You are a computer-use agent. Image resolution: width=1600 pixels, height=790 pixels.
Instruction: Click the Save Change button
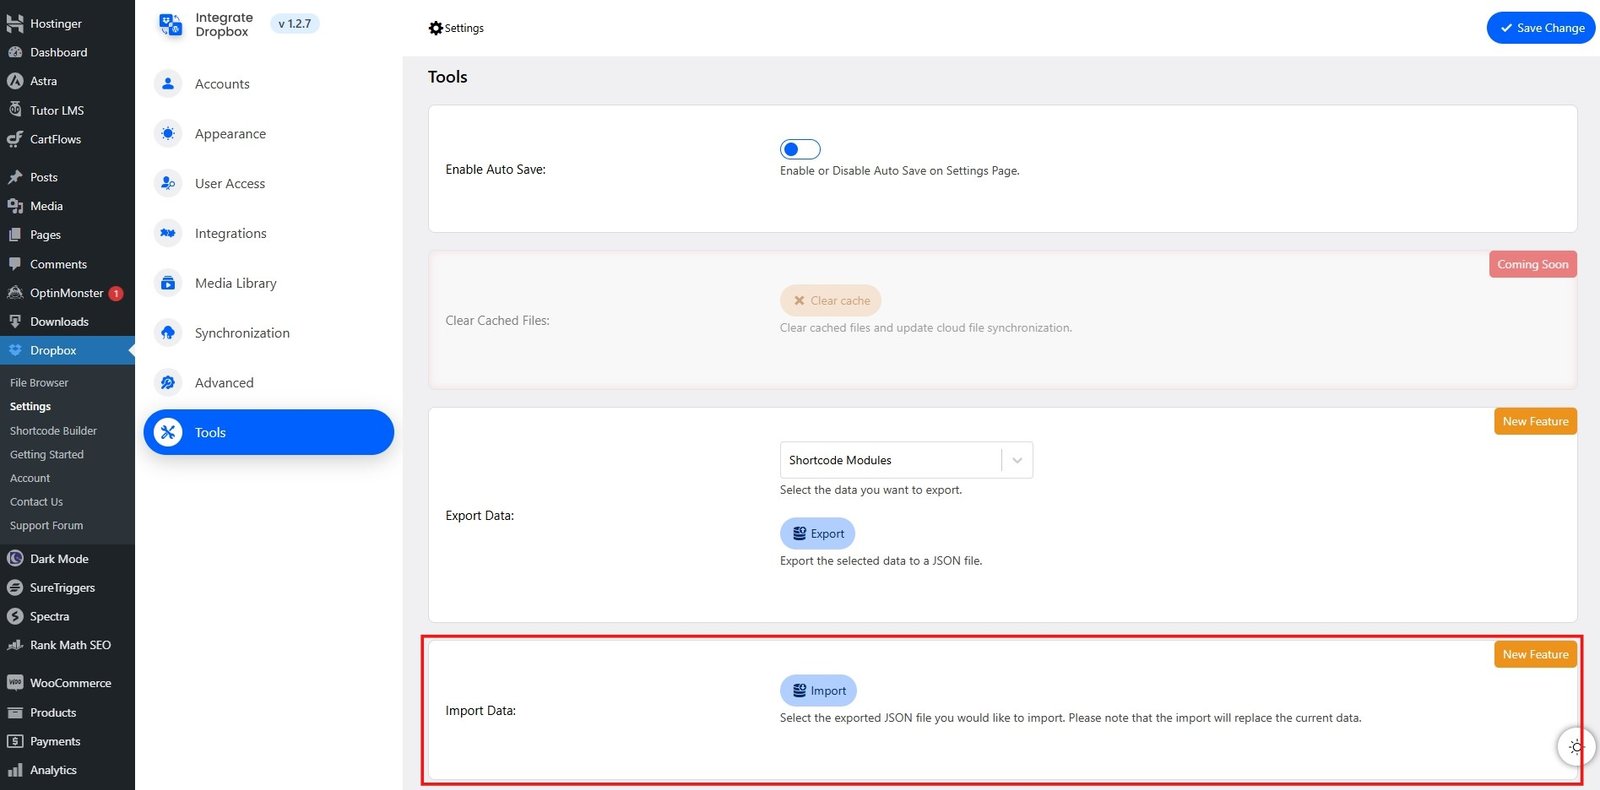pos(1541,28)
